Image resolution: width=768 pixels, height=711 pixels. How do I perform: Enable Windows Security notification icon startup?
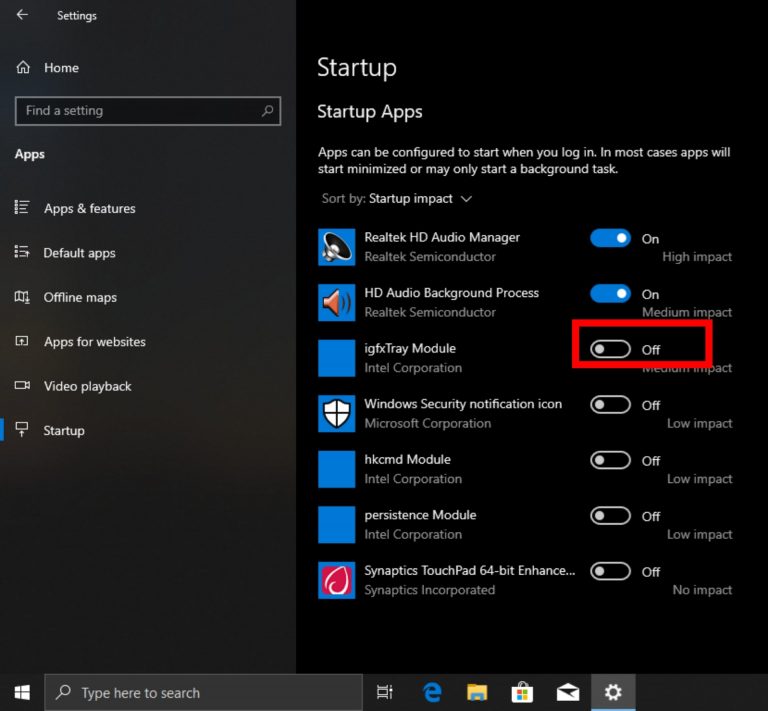610,405
